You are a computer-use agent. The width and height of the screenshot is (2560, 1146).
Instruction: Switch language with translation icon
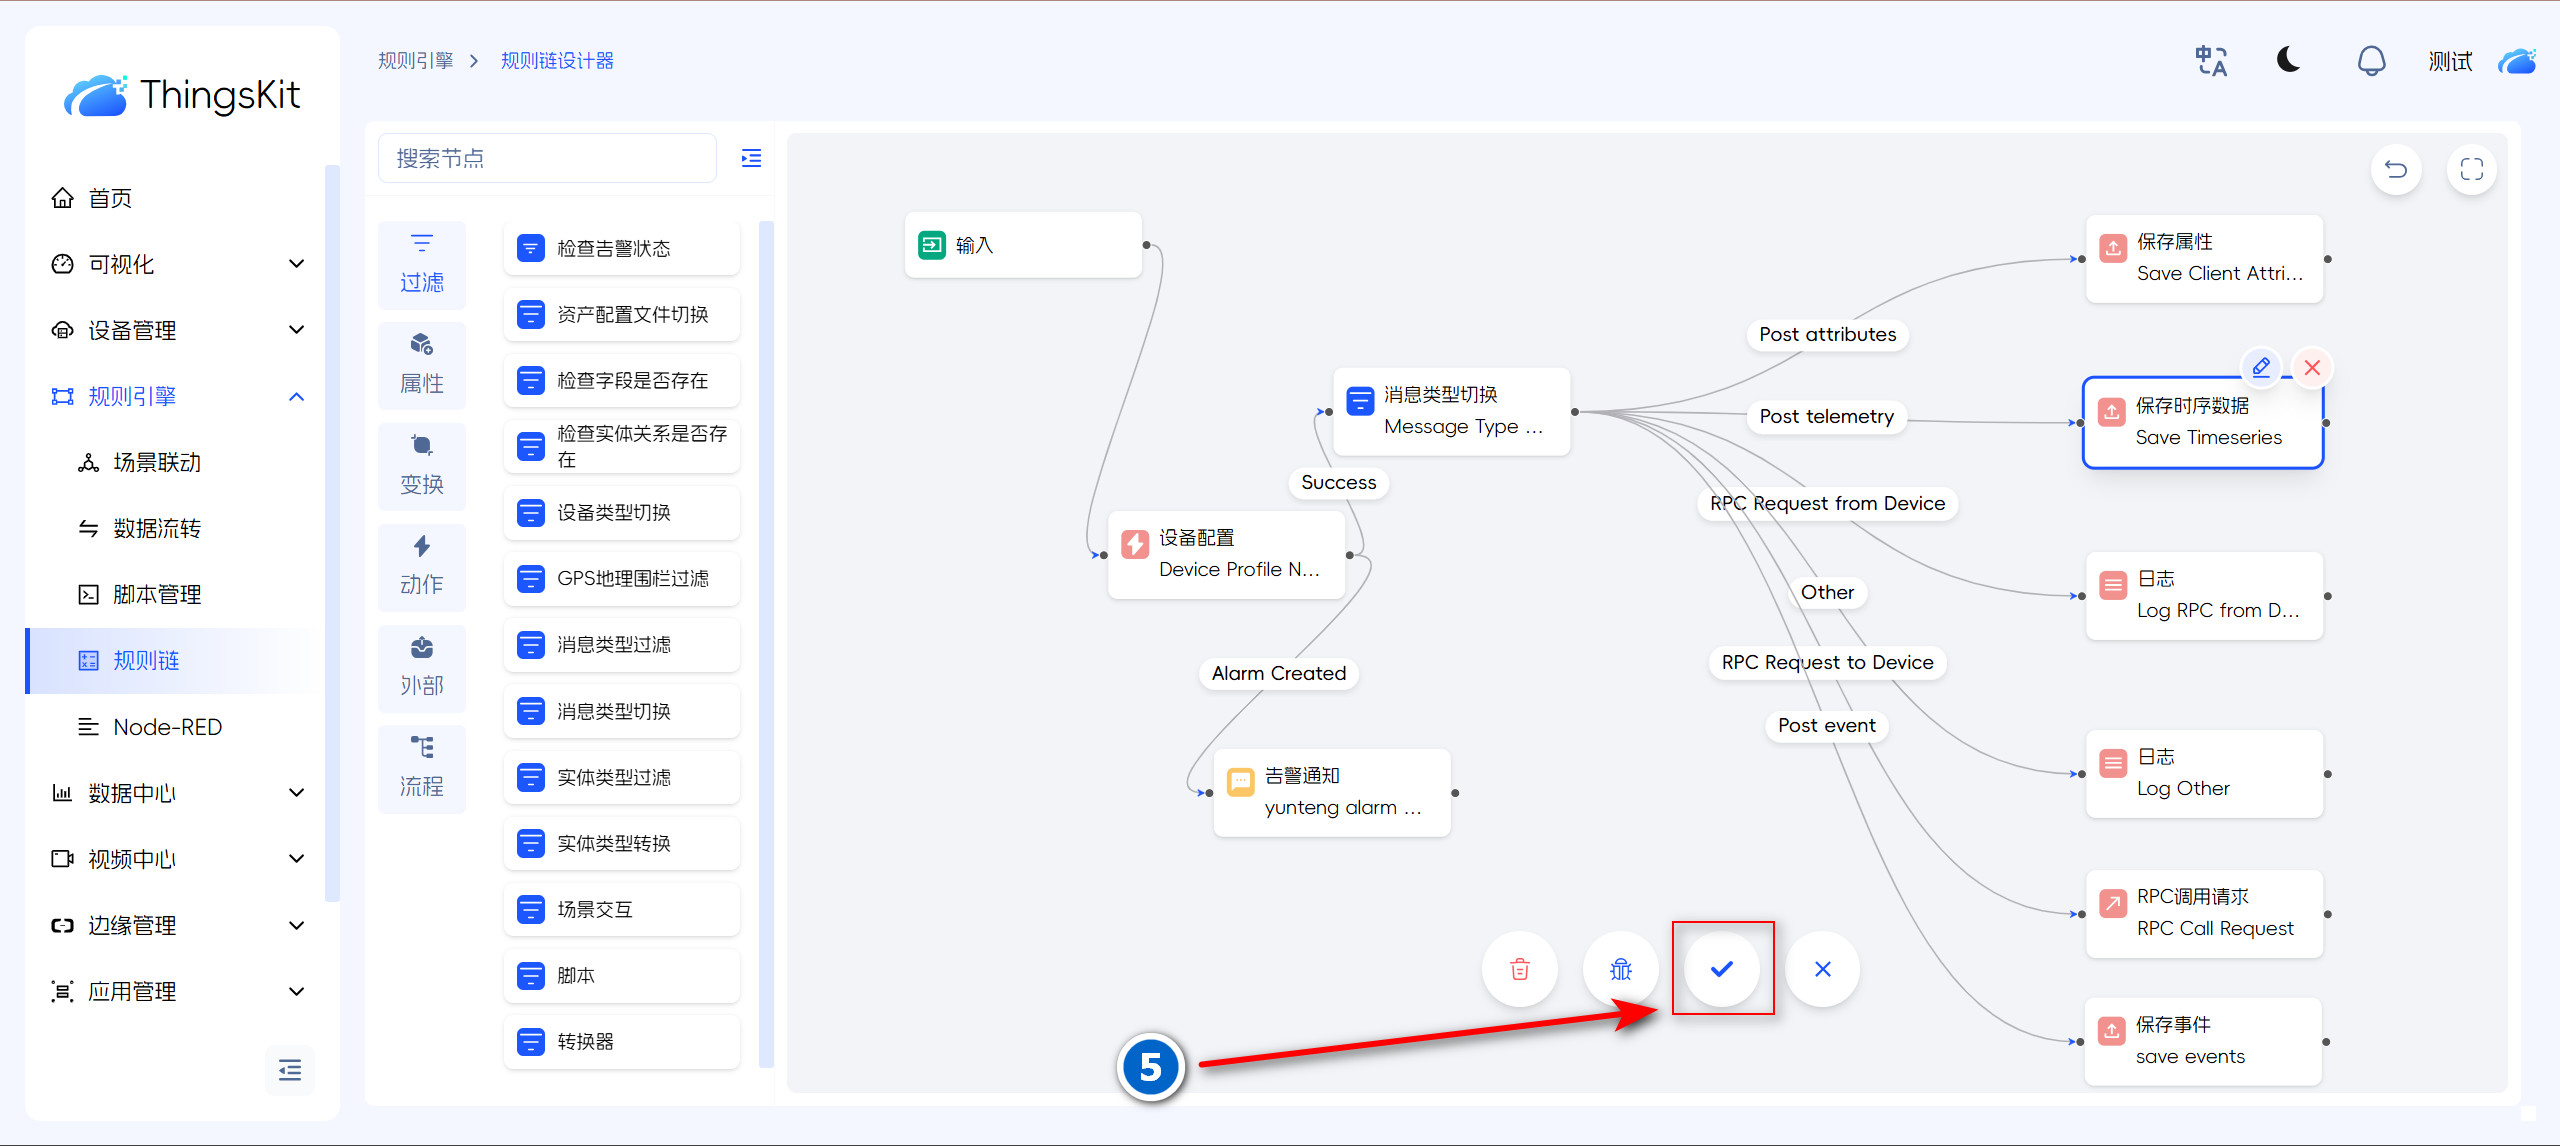[2211, 60]
